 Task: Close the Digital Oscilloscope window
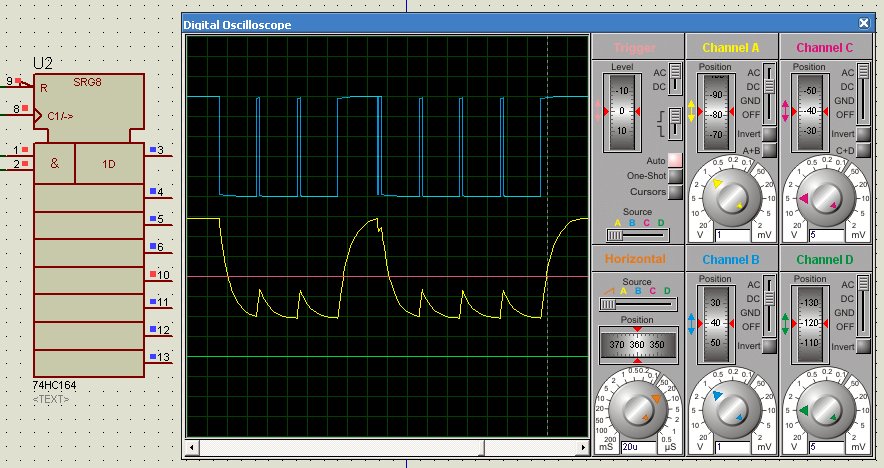864,23
